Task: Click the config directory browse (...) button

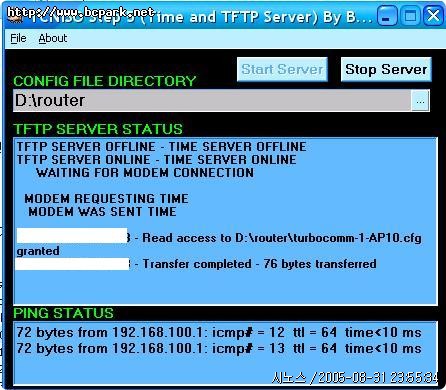Action: click(420, 101)
